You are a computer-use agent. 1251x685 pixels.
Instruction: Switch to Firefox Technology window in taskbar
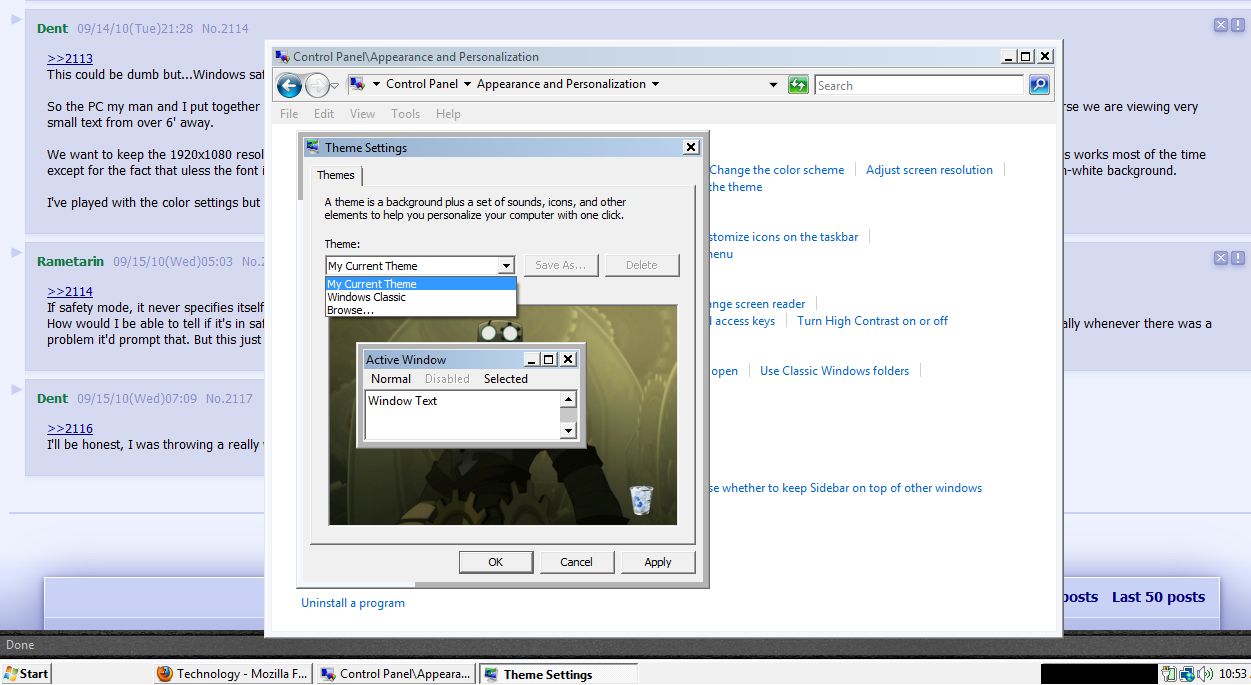click(233, 674)
